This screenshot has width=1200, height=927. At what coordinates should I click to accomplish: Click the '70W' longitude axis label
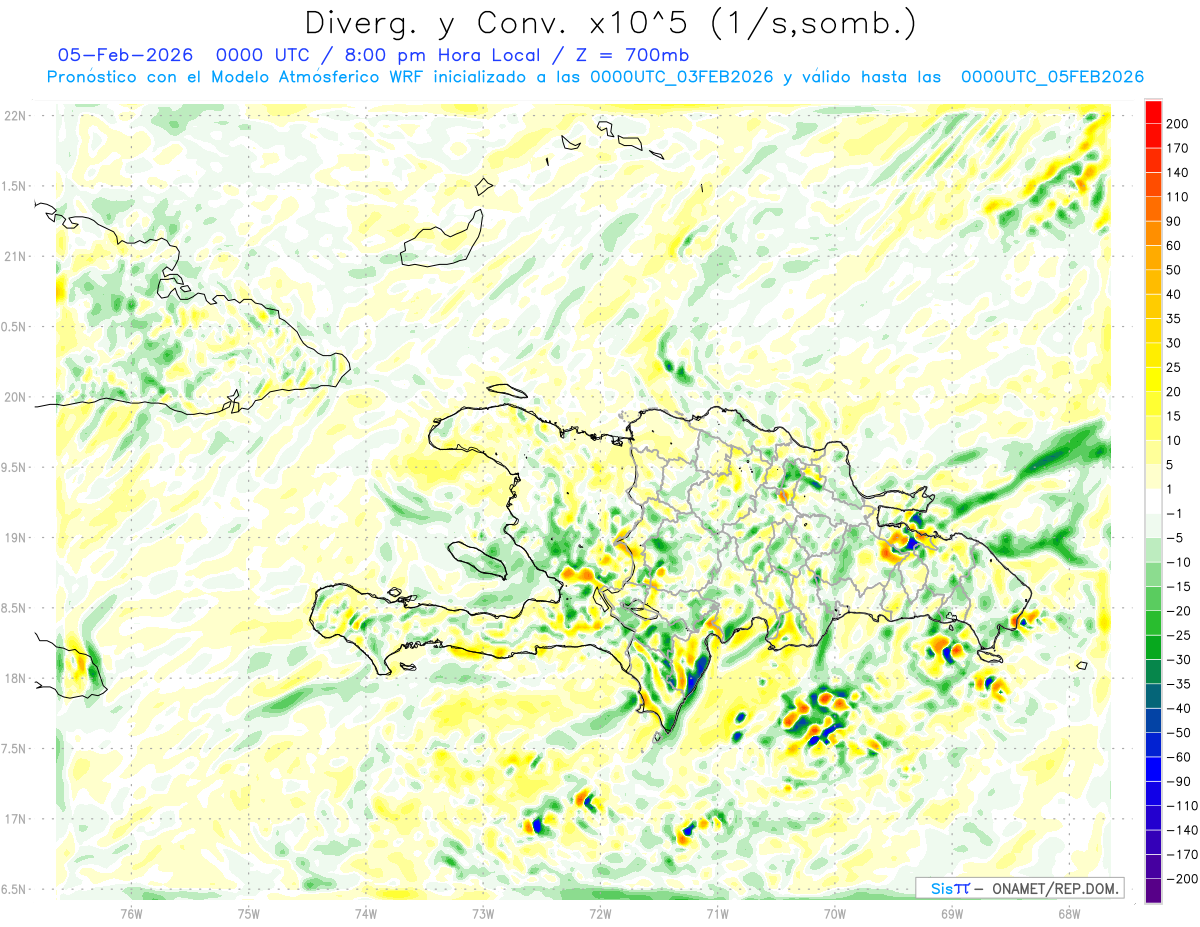pos(834,913)
